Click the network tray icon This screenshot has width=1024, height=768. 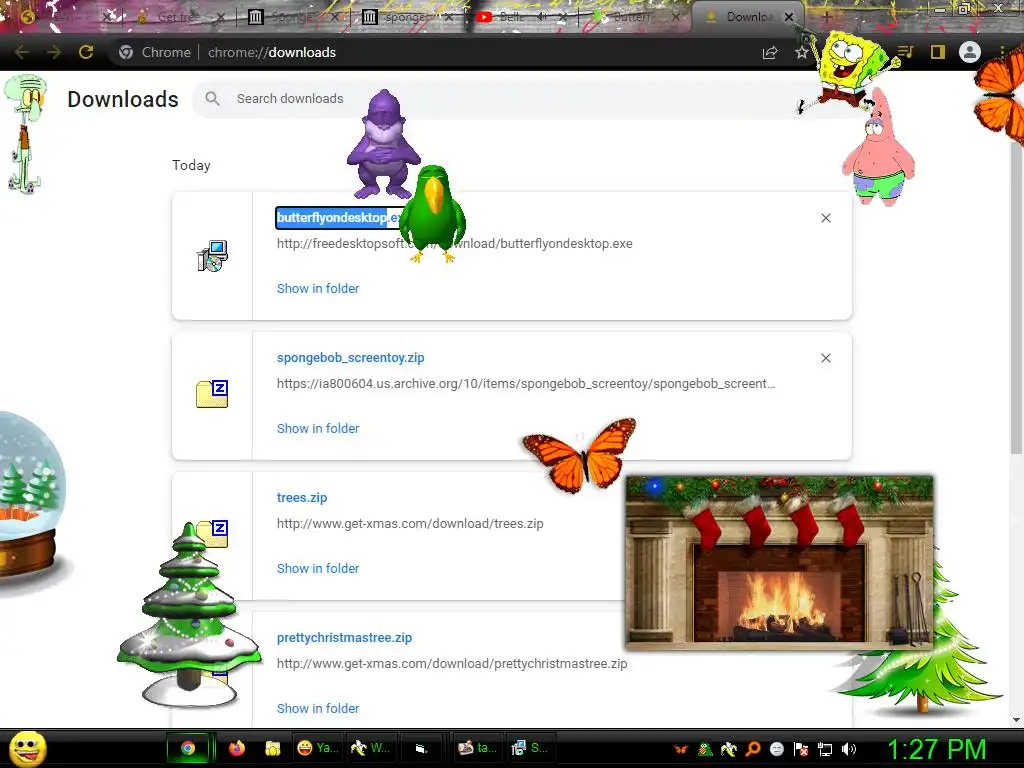coord(825,749)
